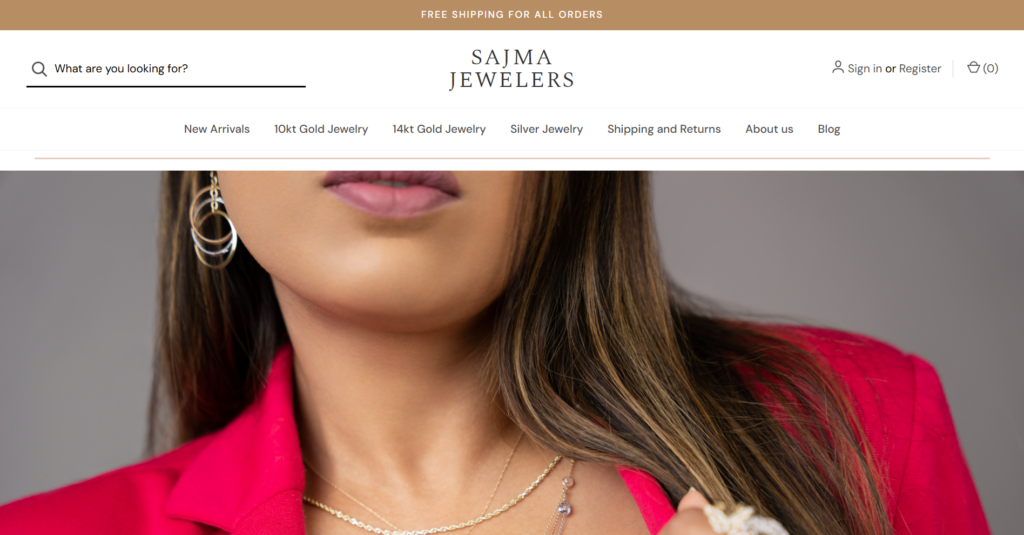Click the search magnifier icon
This screenshot has height=535, width=1024.
[39, 69]
